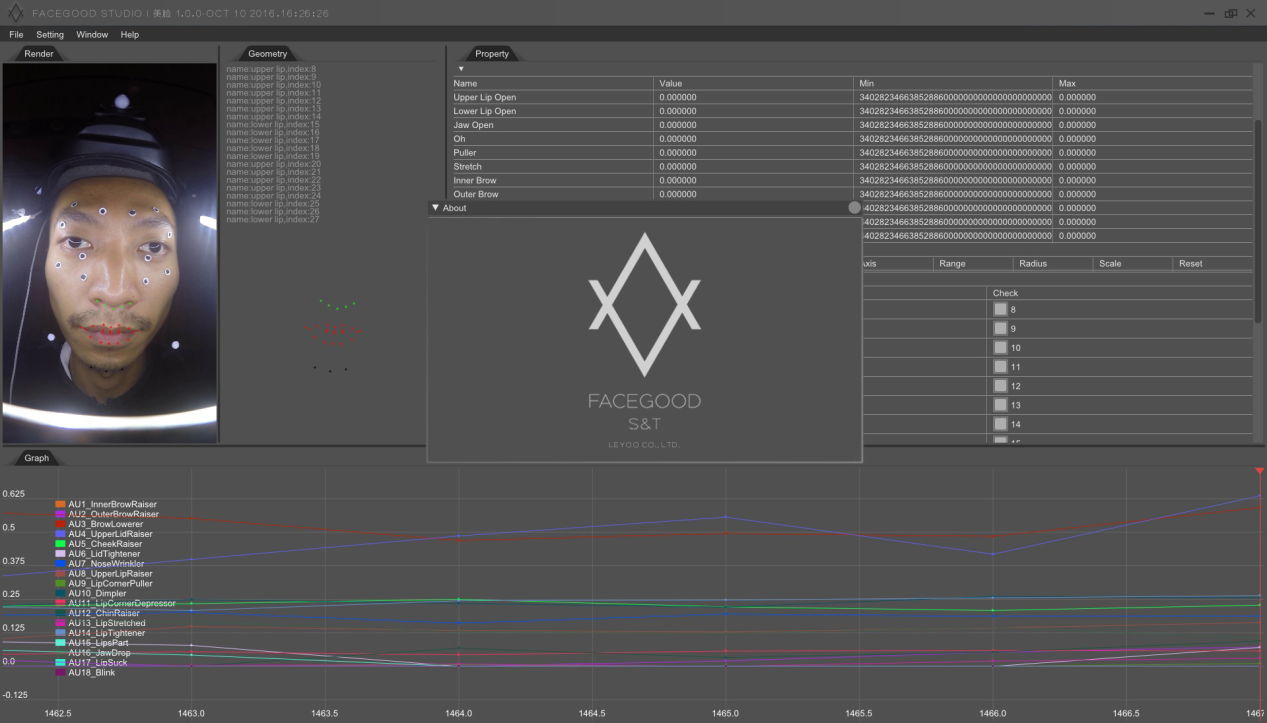Open the Help menu
This screenshot has width=1267, height=723.
(x=130, y=35)
